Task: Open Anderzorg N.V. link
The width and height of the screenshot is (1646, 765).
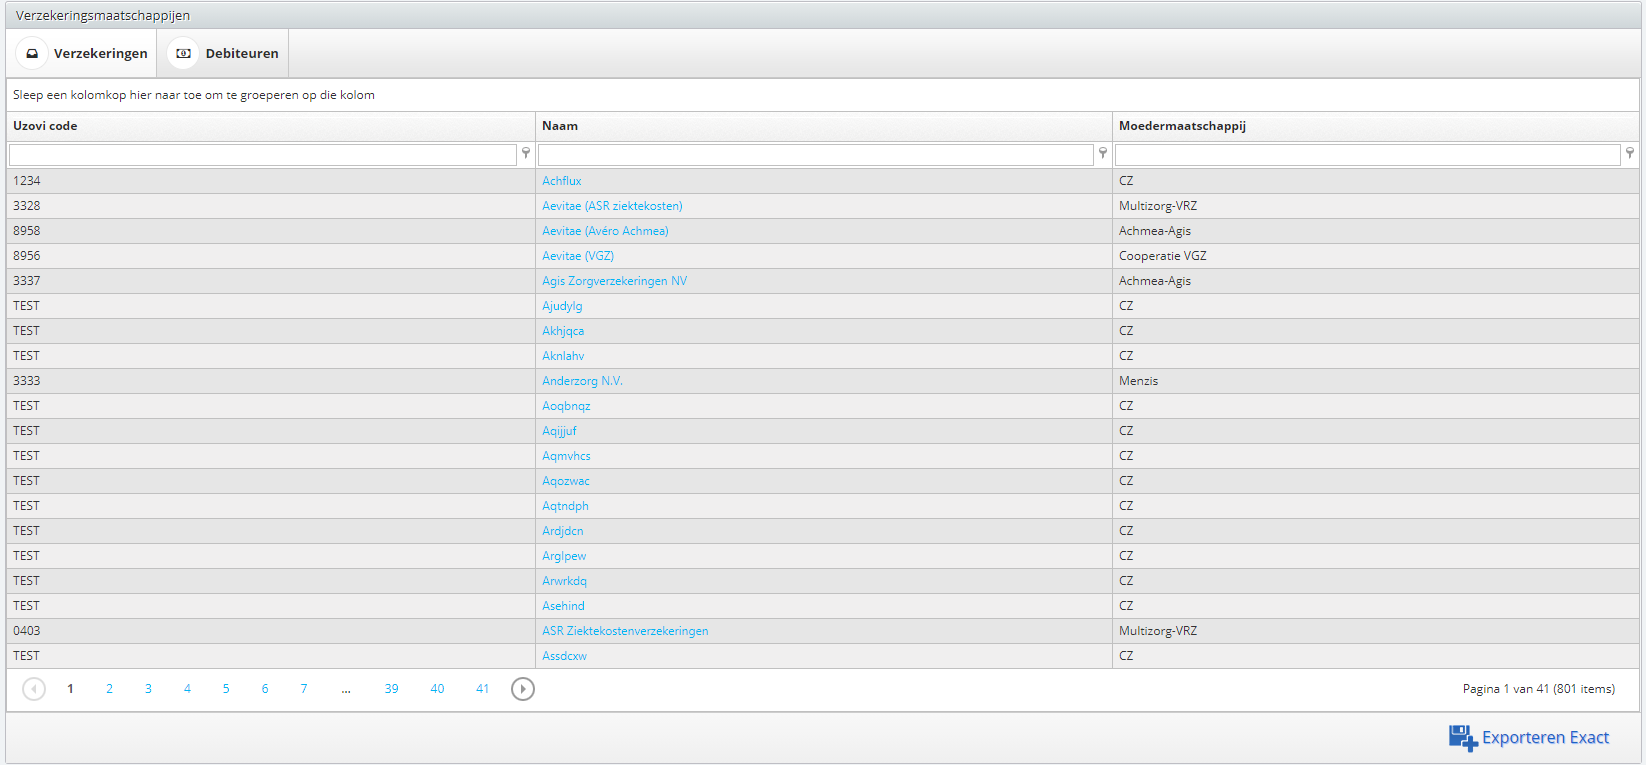Action: [582, 381]
